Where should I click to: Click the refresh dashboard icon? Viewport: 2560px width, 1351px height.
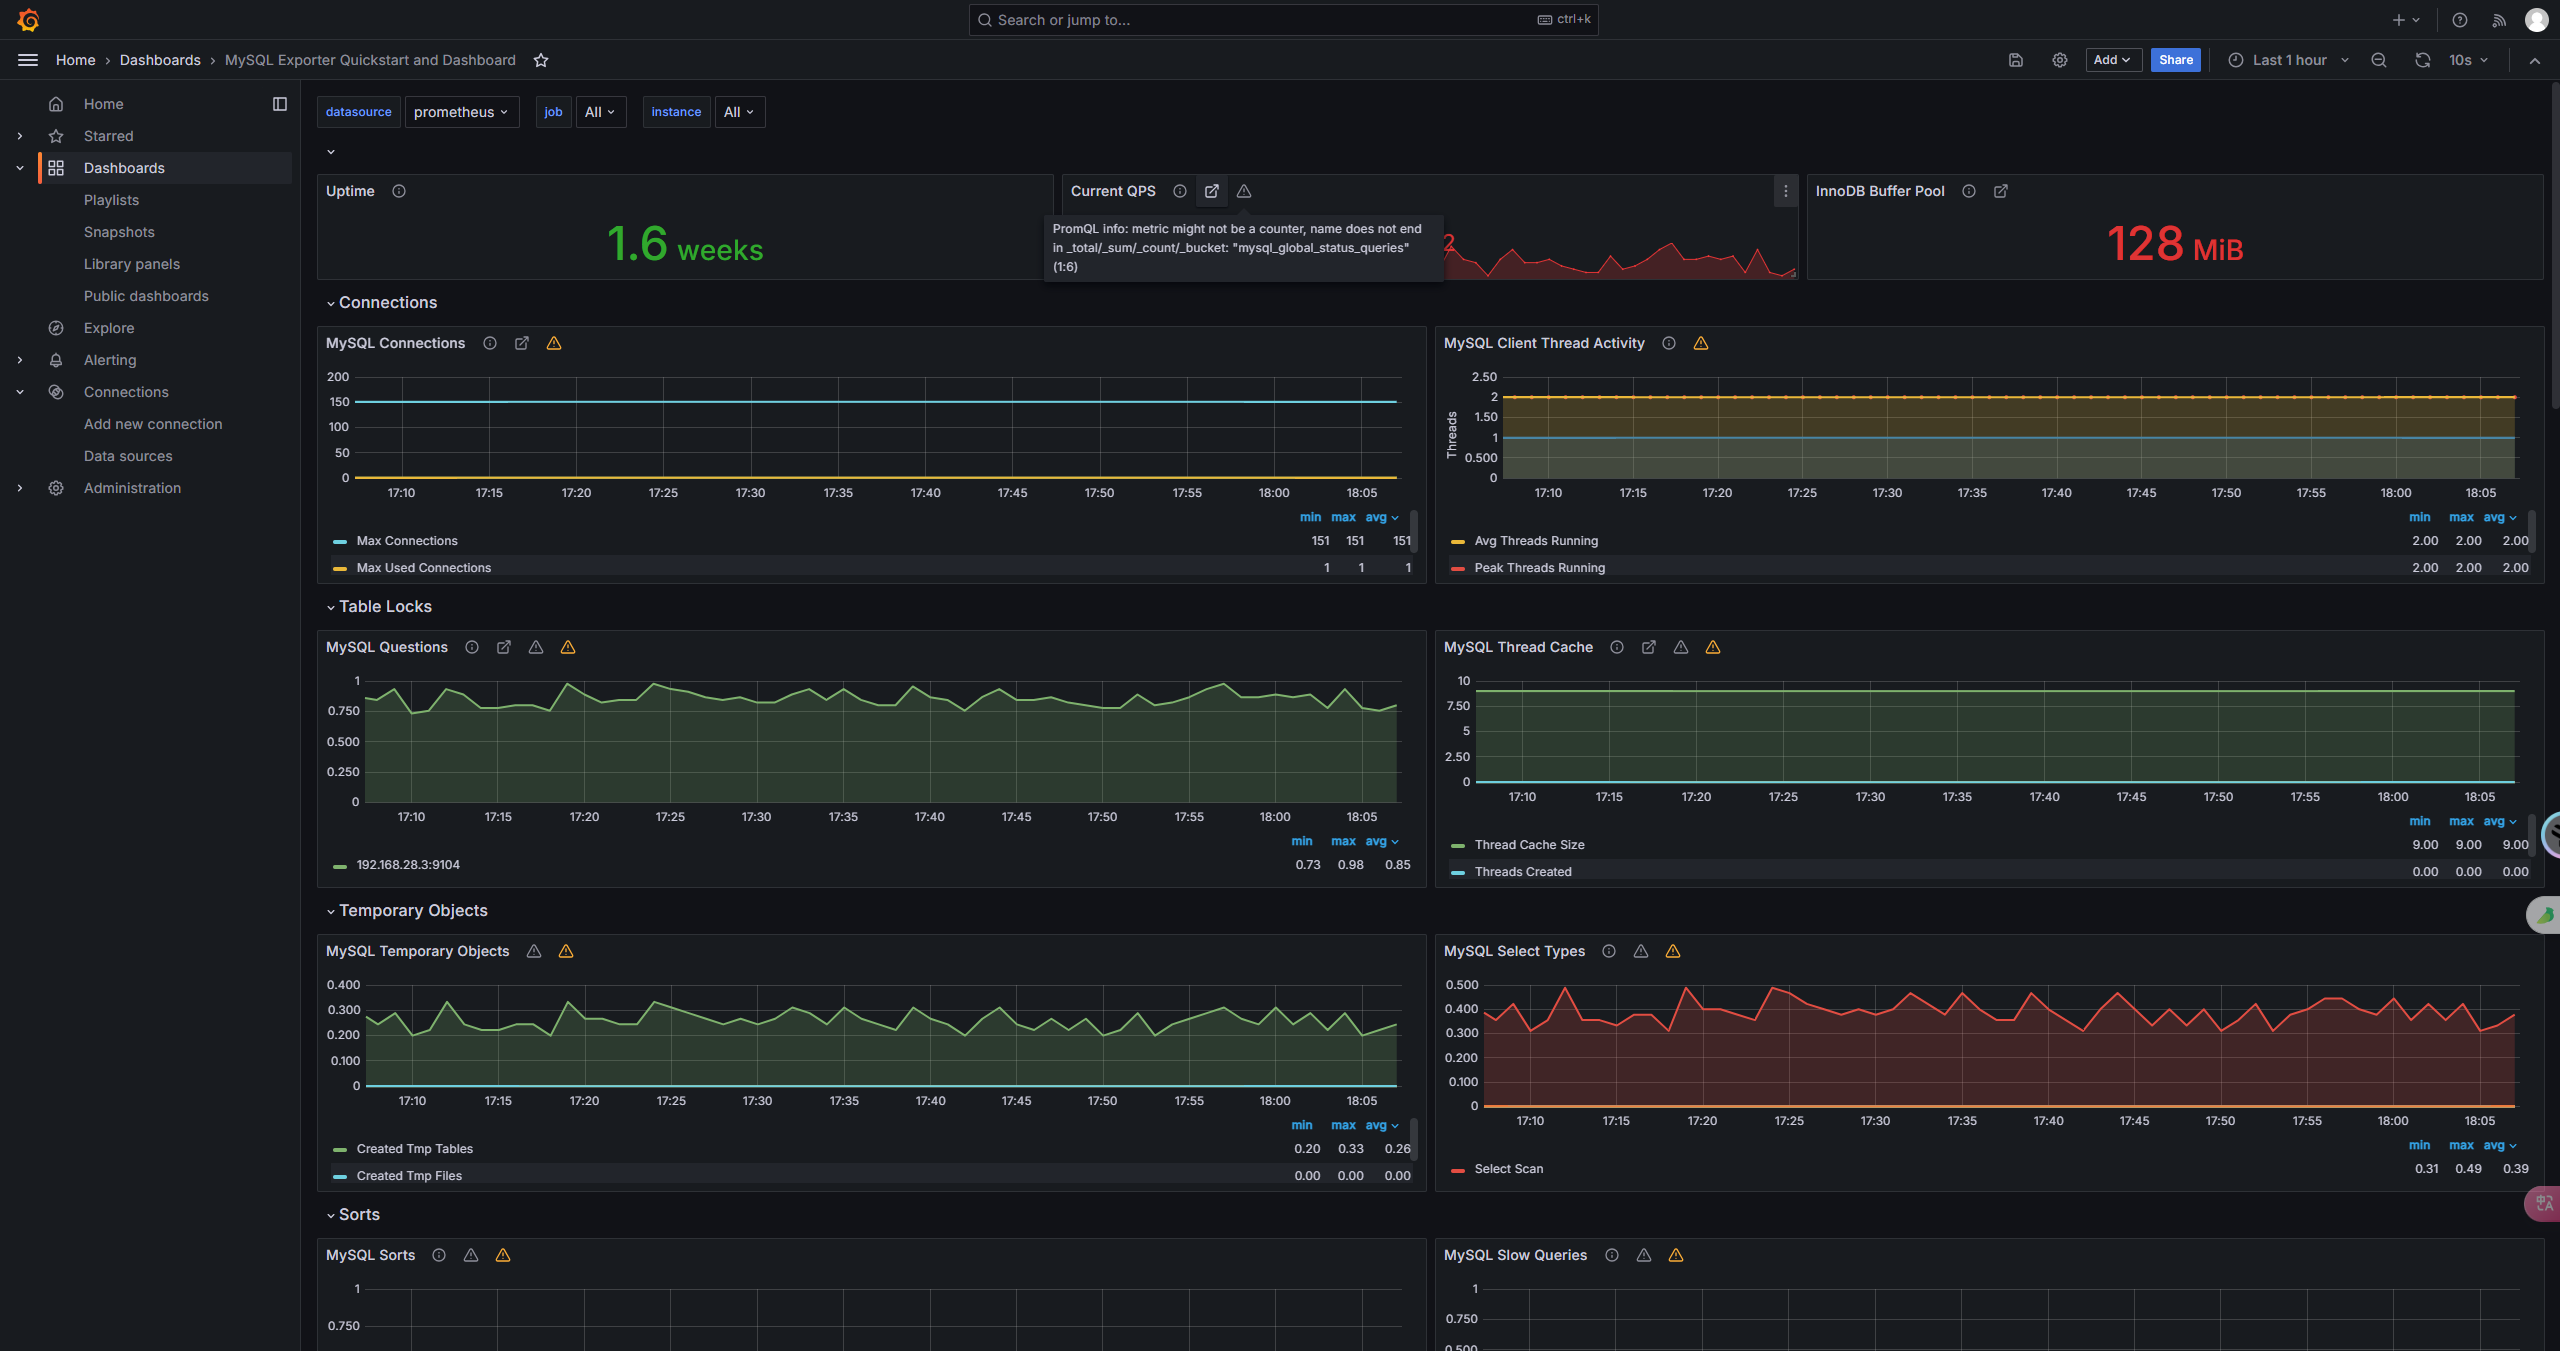(2422, 60)
